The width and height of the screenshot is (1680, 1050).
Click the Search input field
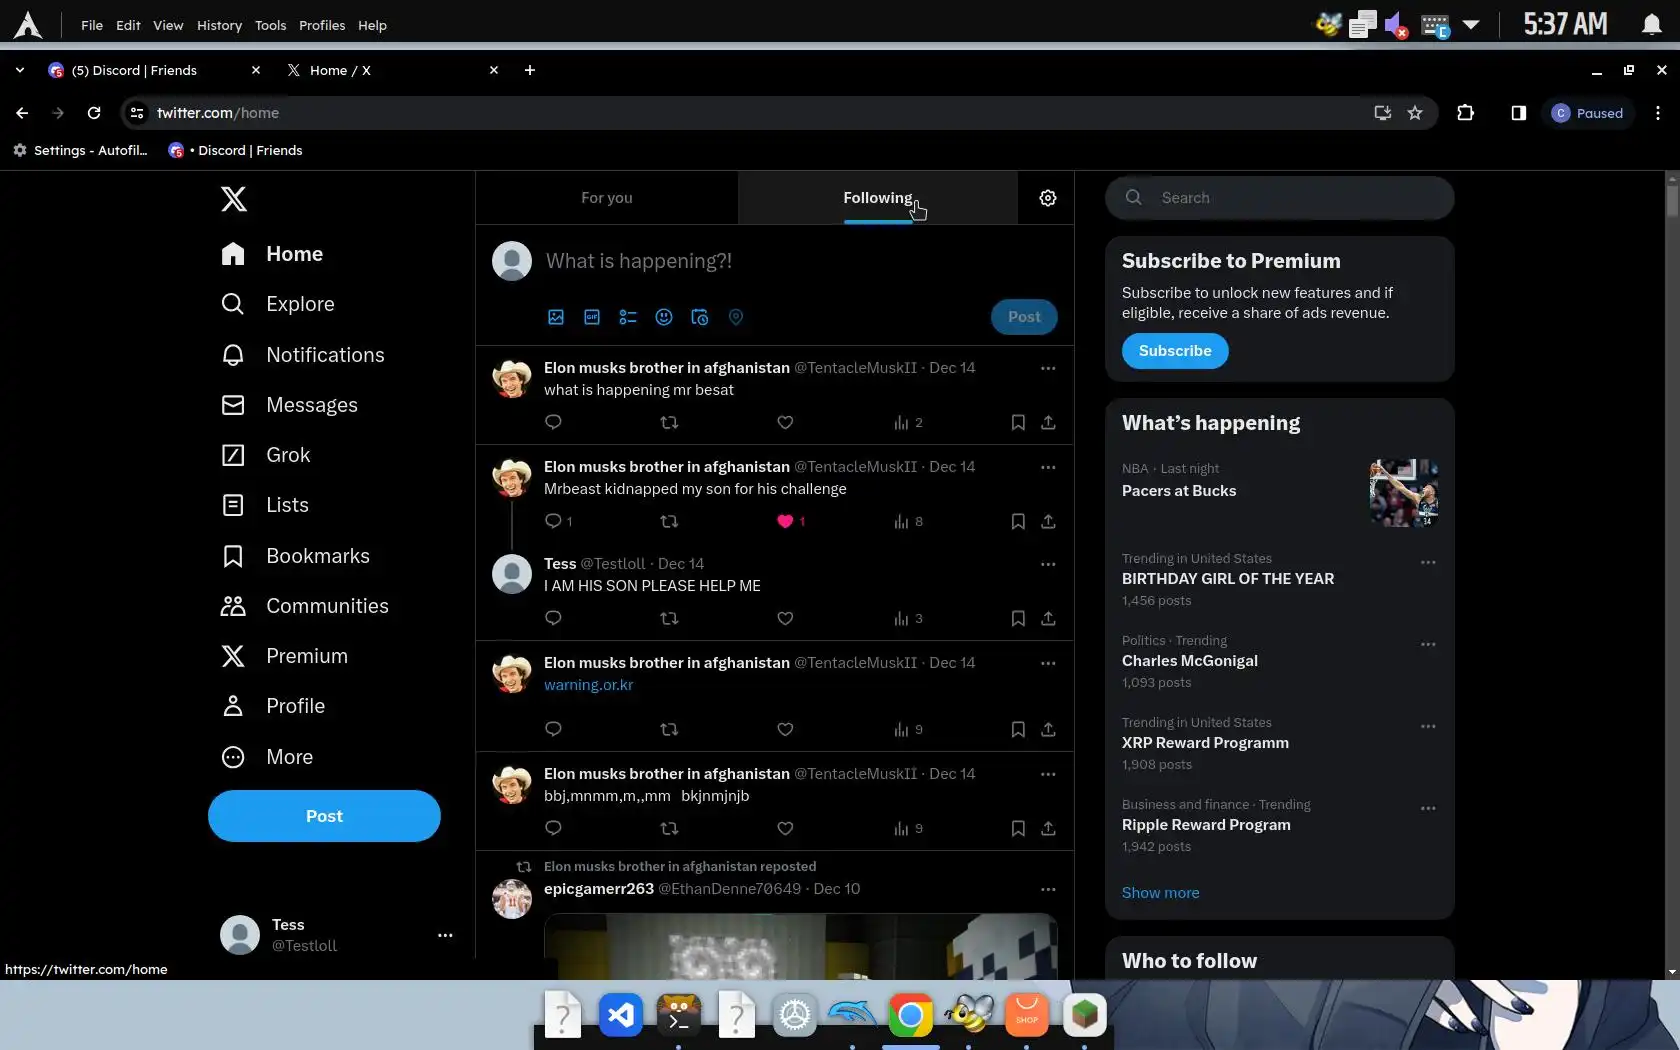pyautogui.click(x=1279, y=198)
